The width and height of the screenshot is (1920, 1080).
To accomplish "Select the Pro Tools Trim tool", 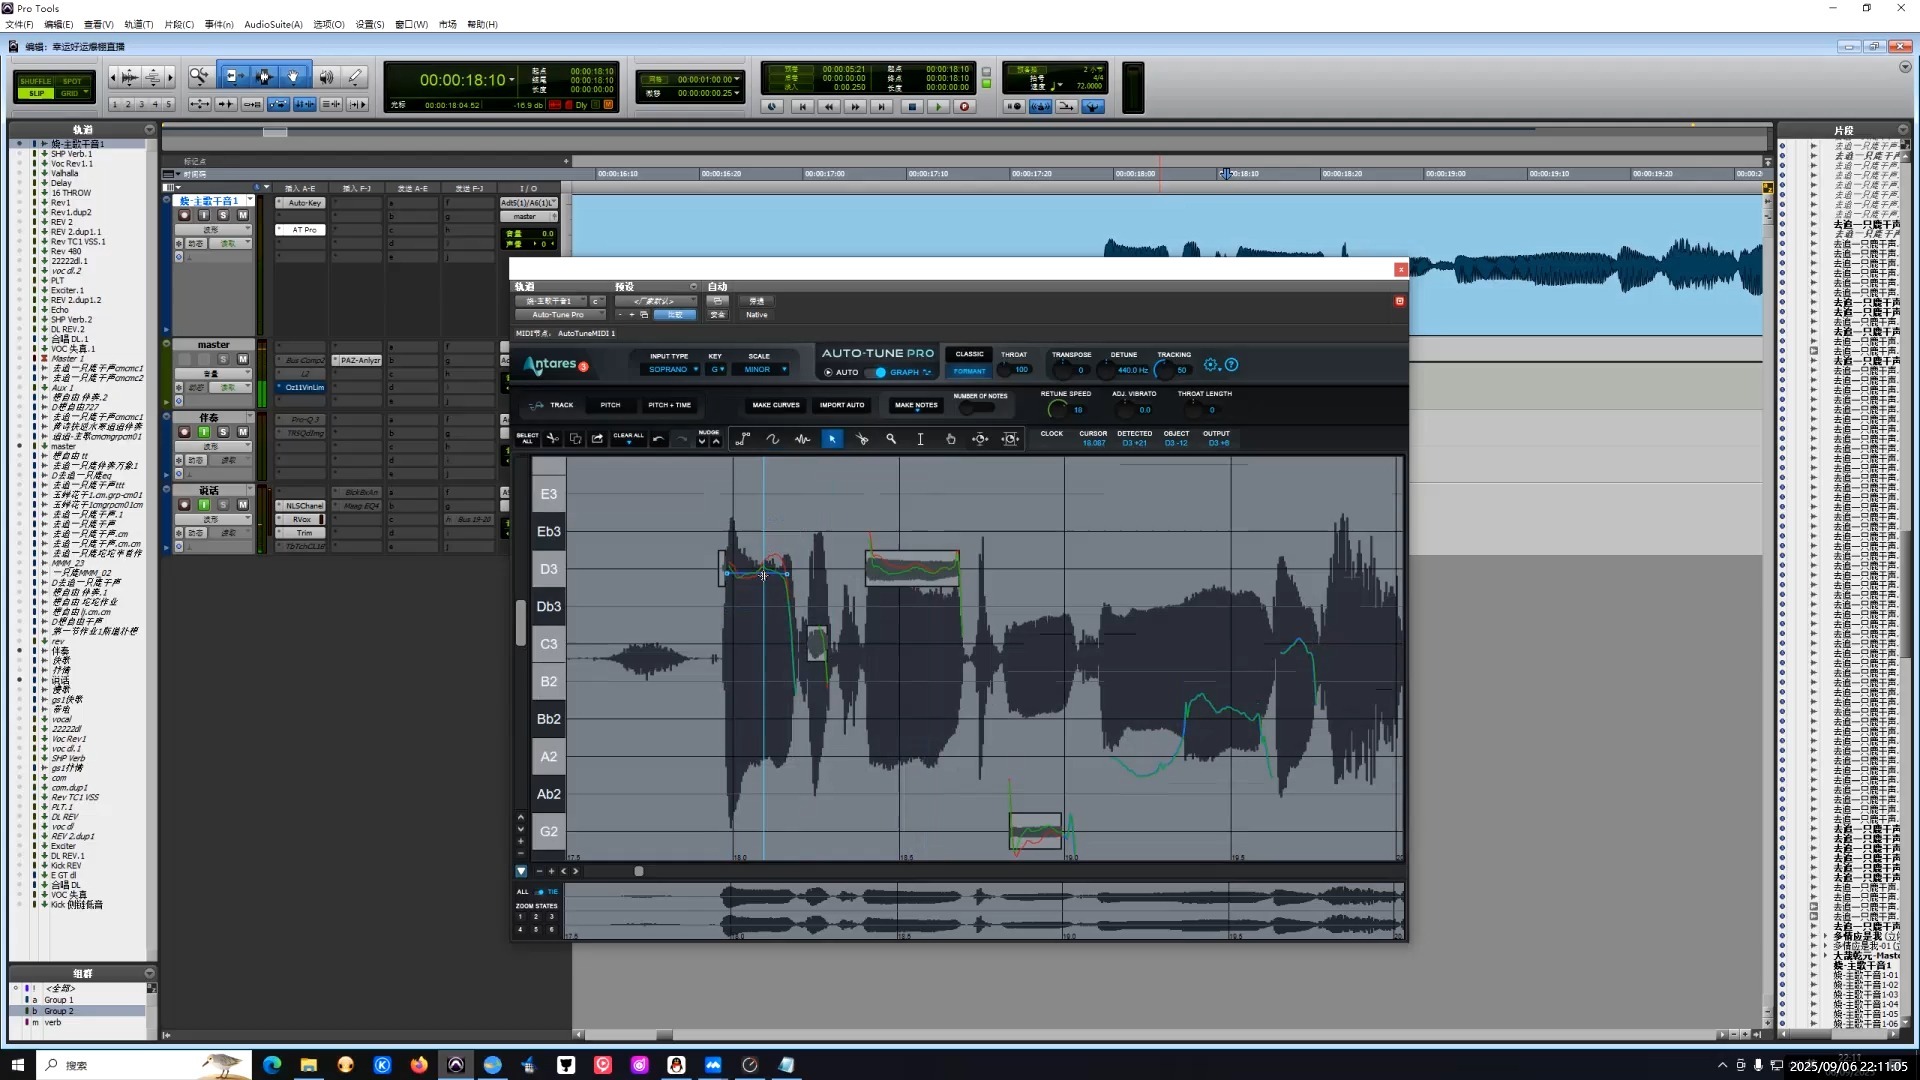I will pyautogui.click(x=233, y=76).
